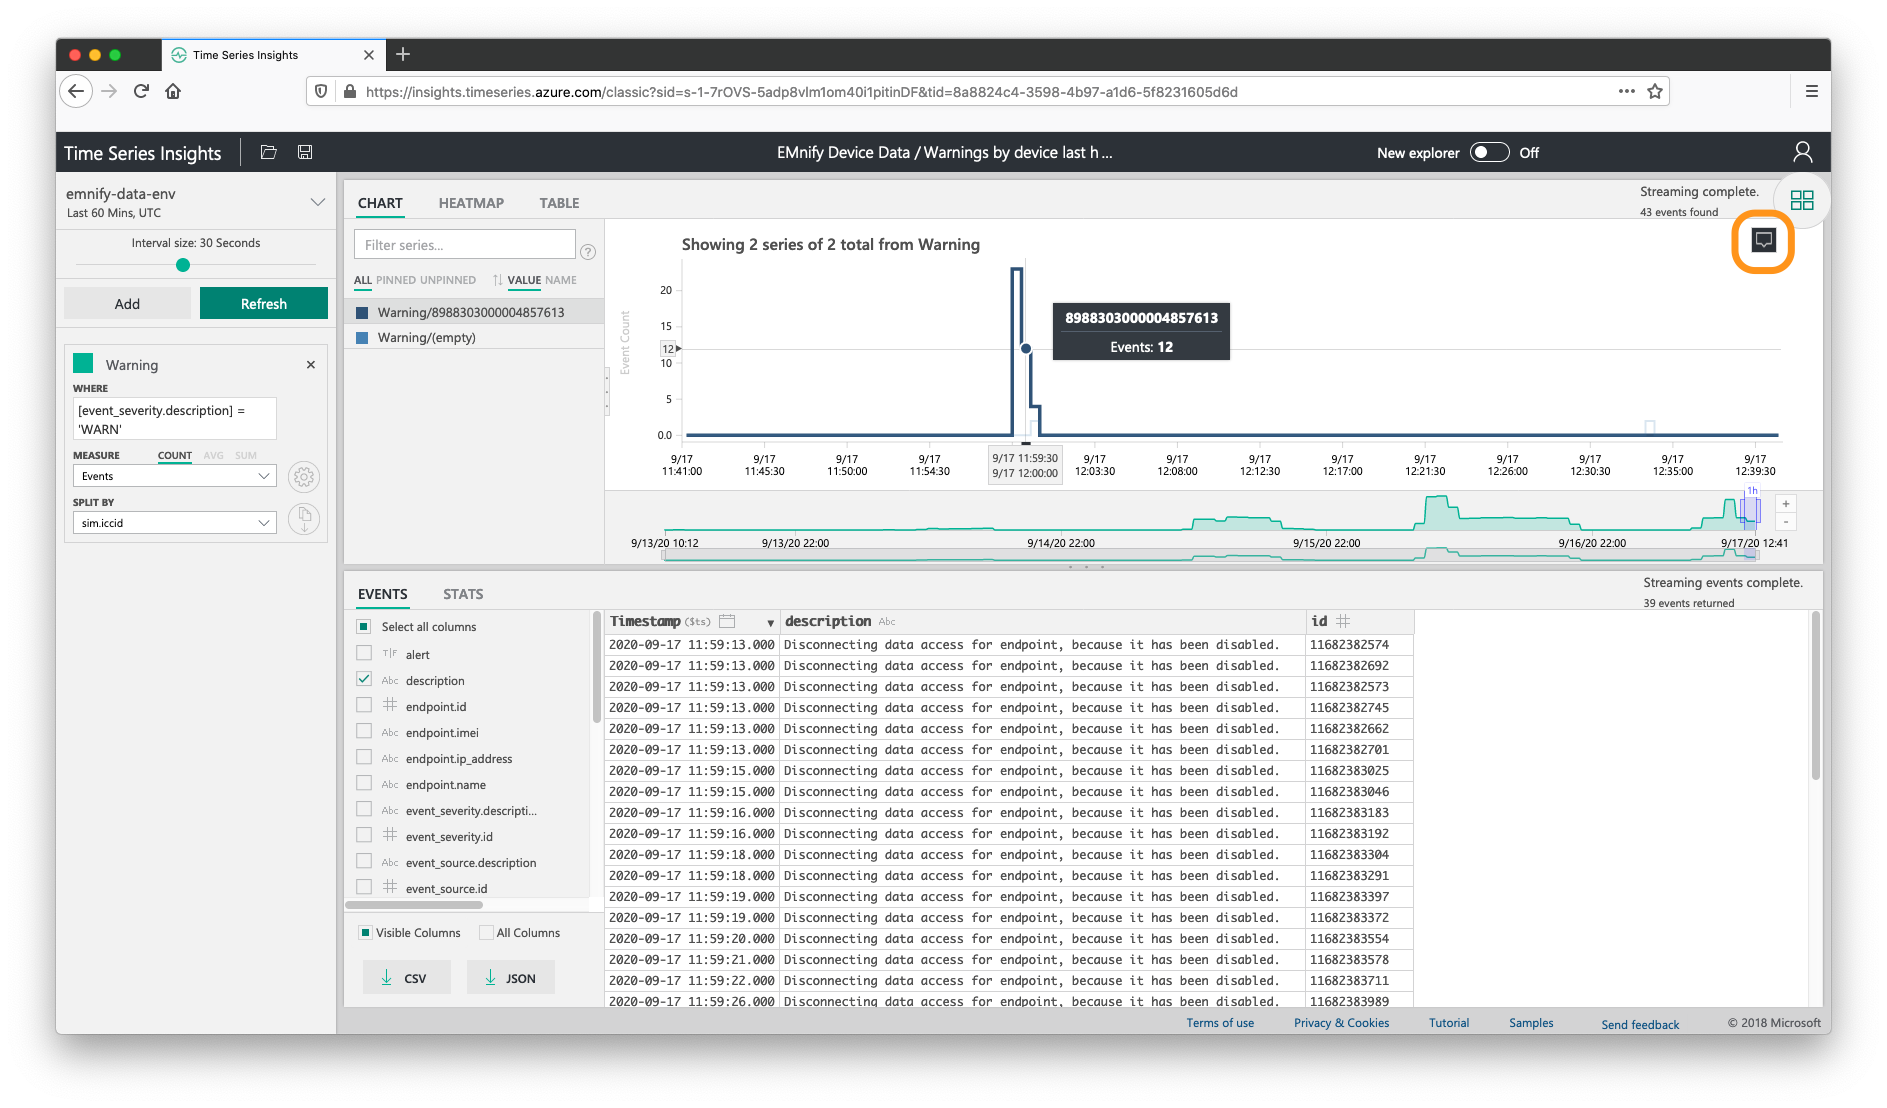Toggle the New explorer switch
Screen dimensions: 1887x1108
(1489, 152)
